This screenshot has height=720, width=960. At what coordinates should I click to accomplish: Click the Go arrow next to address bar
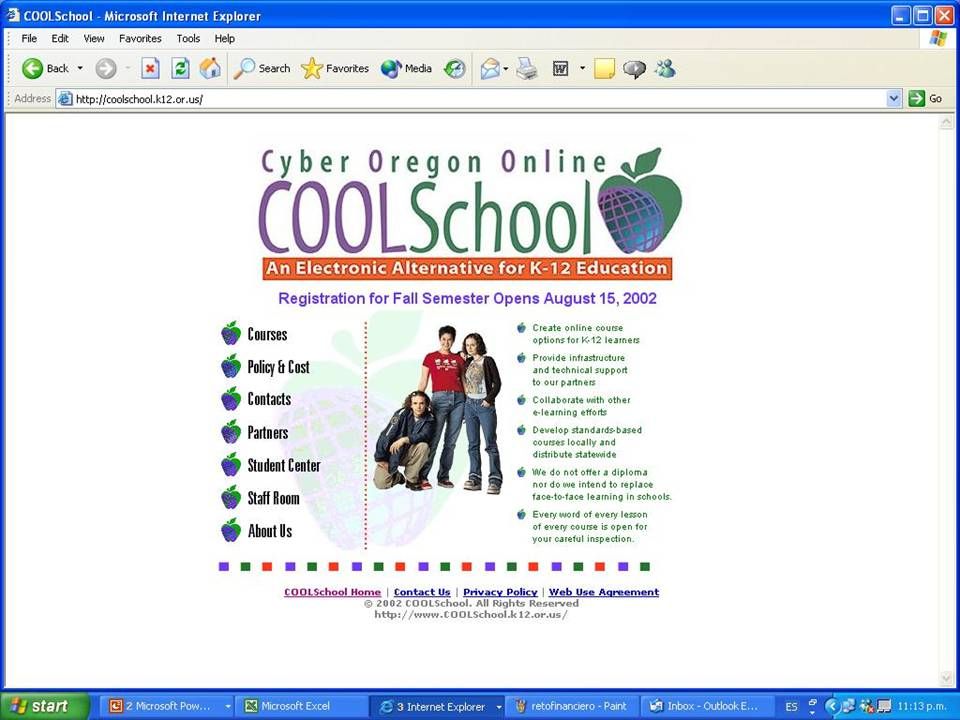coord(925,99)
